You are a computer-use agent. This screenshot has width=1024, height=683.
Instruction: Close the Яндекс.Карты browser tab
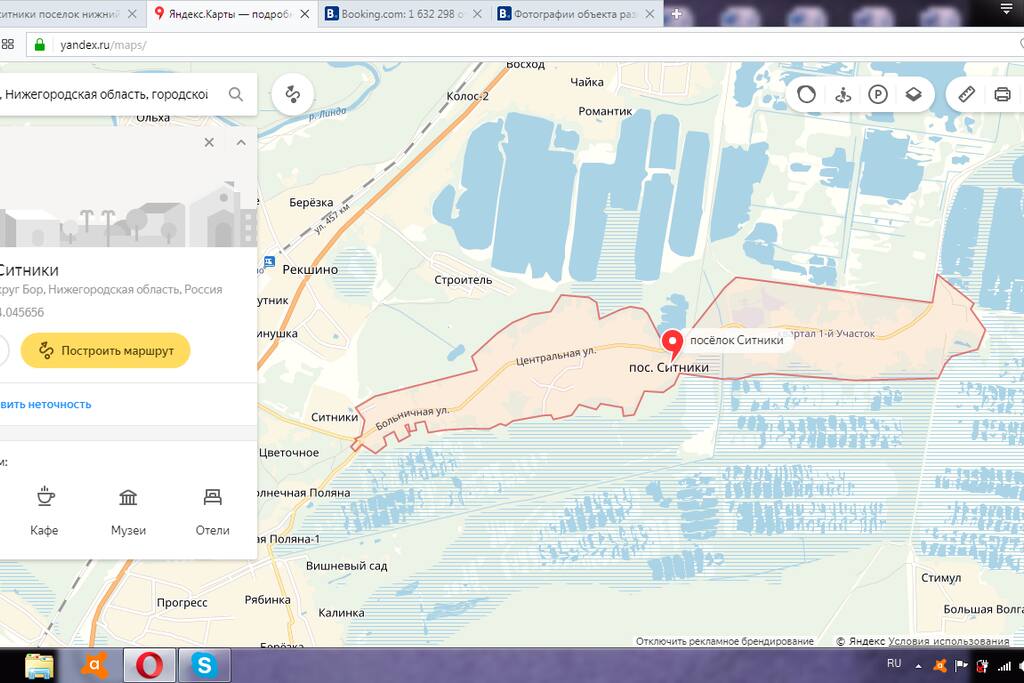(x=305, y=14)
